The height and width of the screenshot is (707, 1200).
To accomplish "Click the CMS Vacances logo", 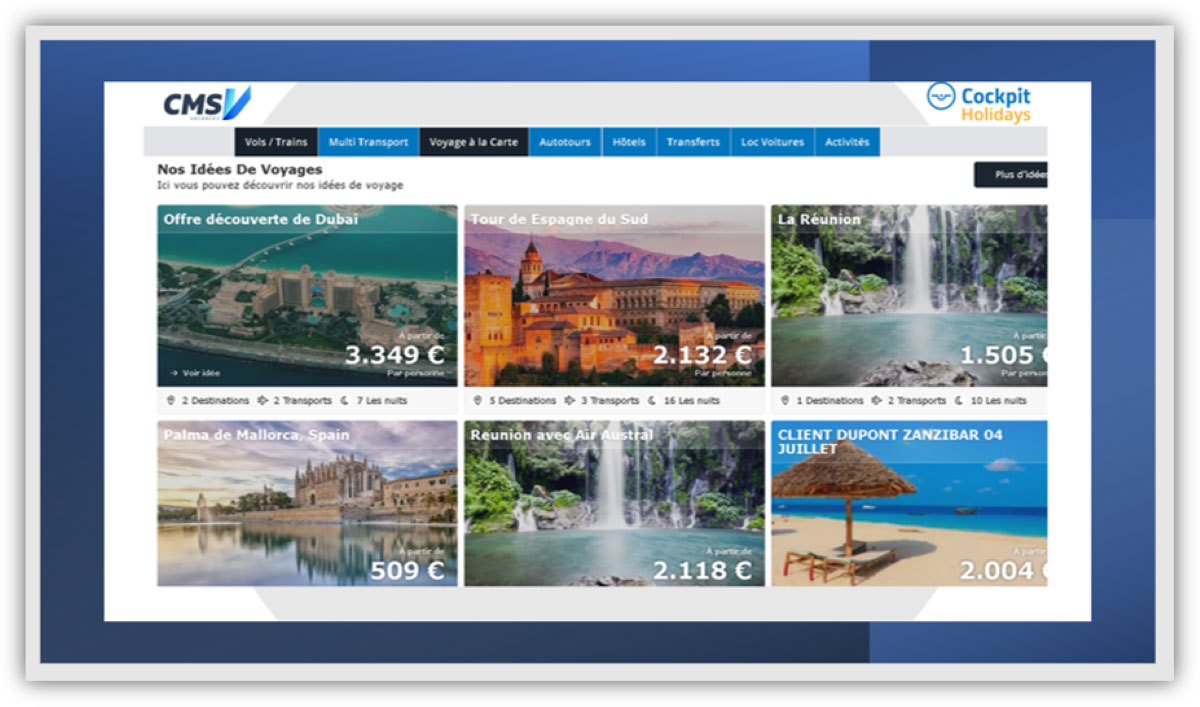I will [x=207, y=103].
